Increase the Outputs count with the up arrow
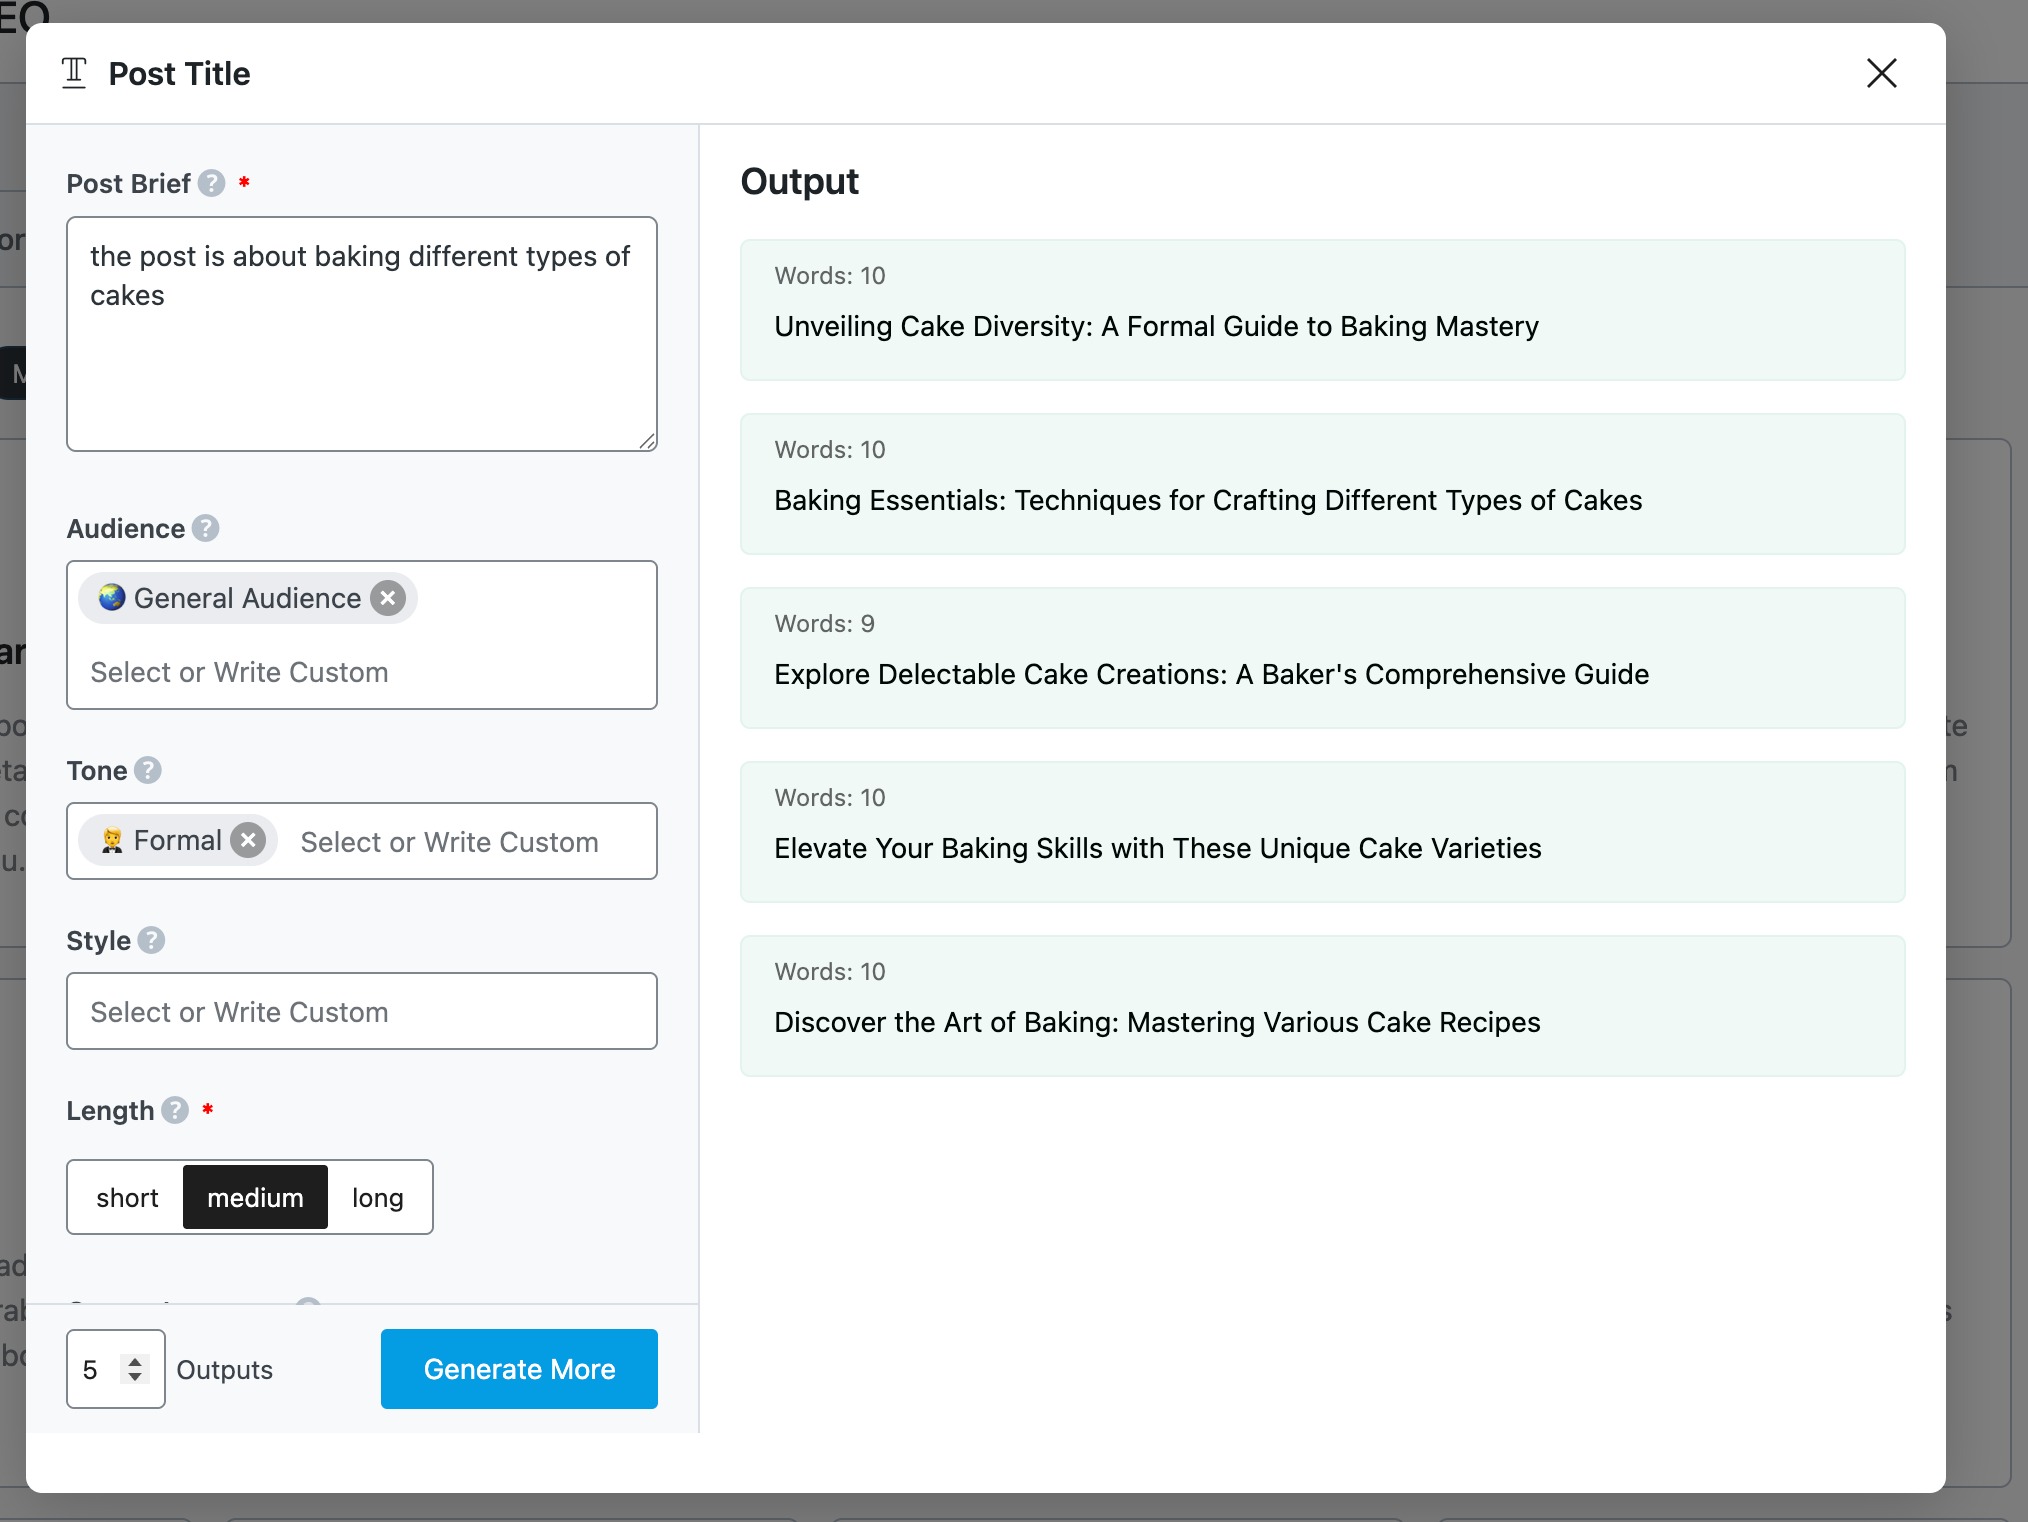 pos(135,1360)
